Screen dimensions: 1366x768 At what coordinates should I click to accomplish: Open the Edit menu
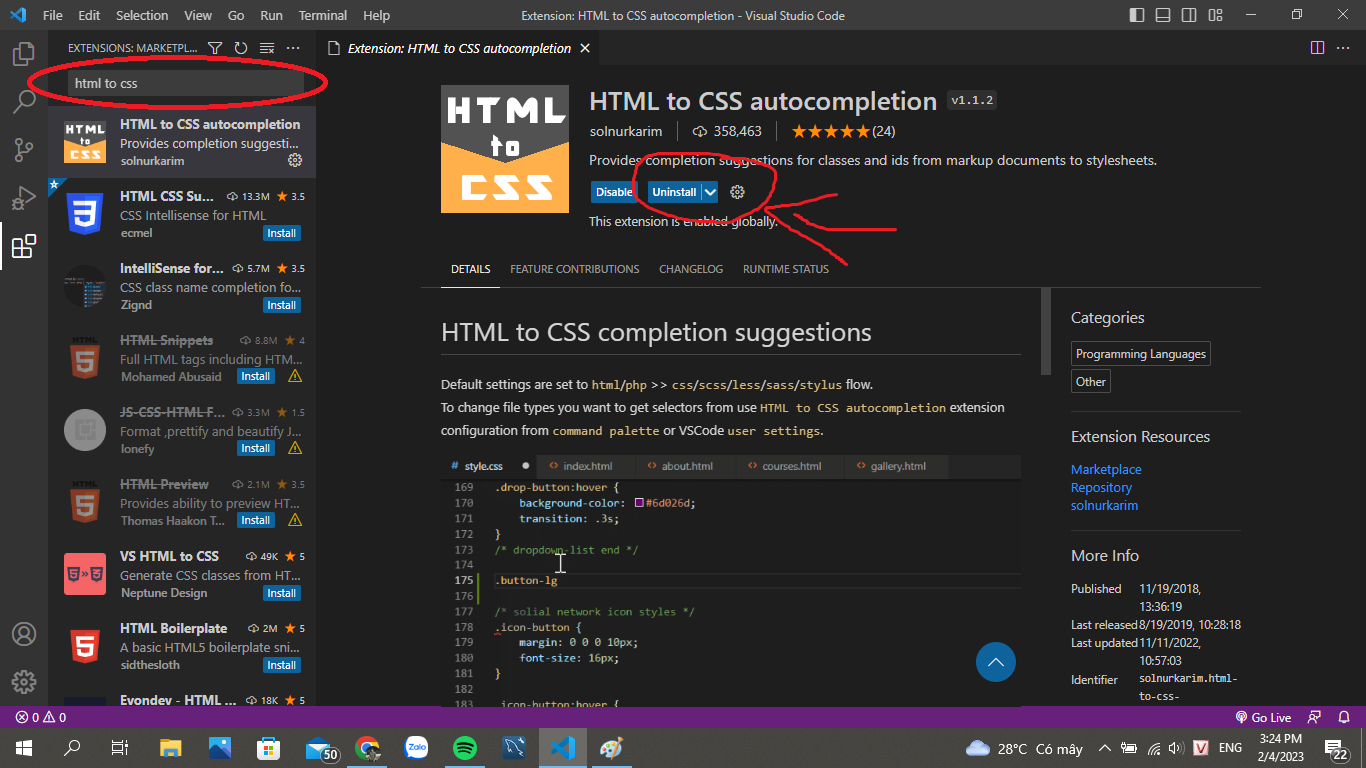click(x=89, y=15)
